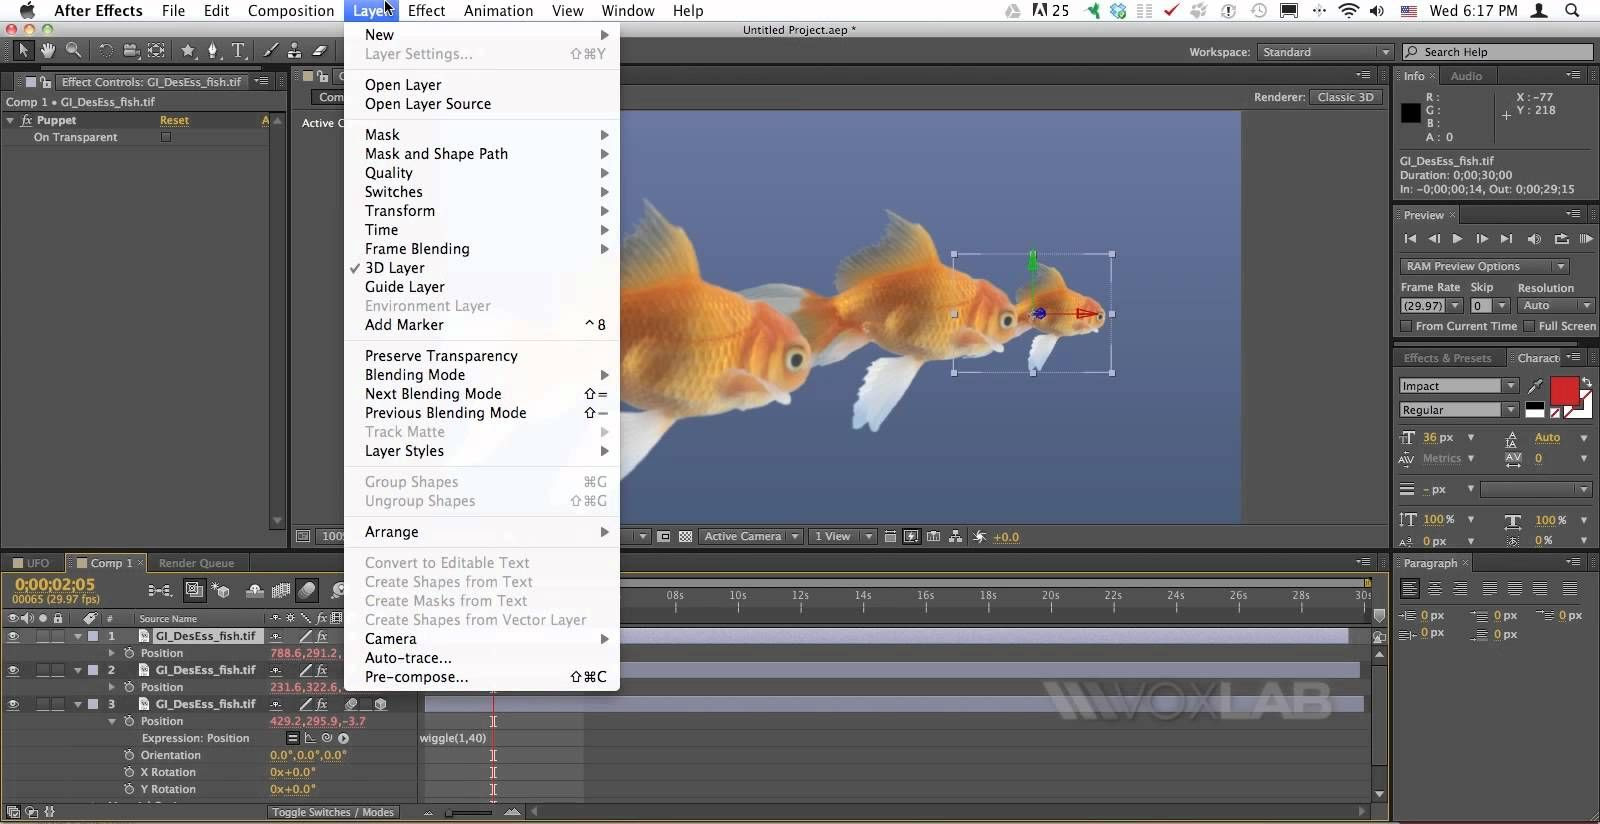Toggle On Transparent checkbox
1600x824 pixels.
tap(166, 137)
